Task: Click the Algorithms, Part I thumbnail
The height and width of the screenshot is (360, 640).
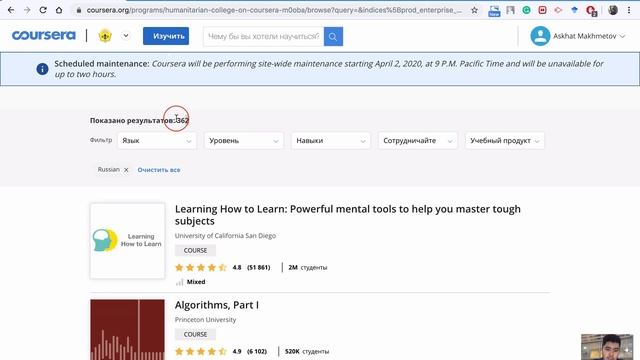Action: pos(127,330)
